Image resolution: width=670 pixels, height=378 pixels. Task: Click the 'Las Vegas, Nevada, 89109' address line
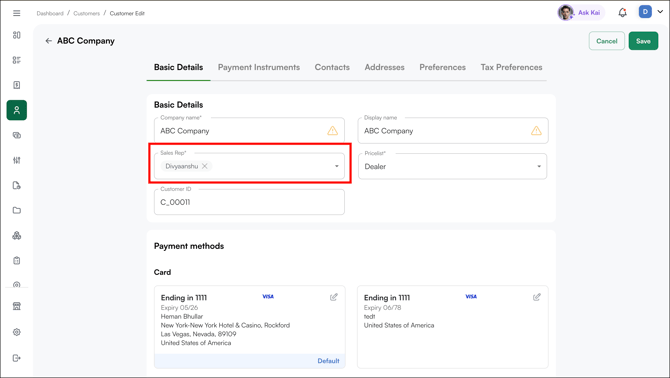coord(198,334)
